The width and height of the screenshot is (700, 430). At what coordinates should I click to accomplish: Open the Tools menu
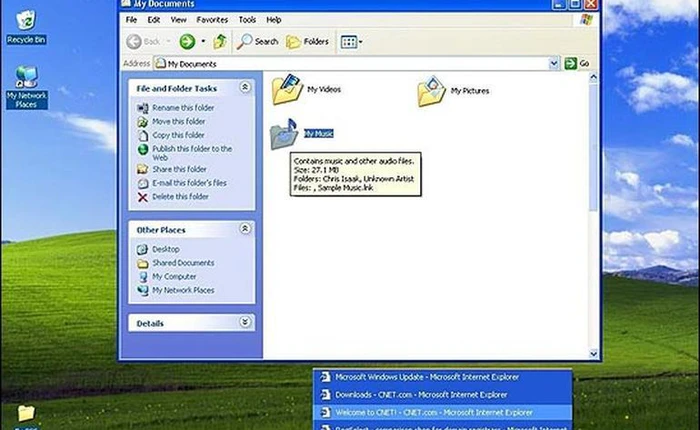247,20
